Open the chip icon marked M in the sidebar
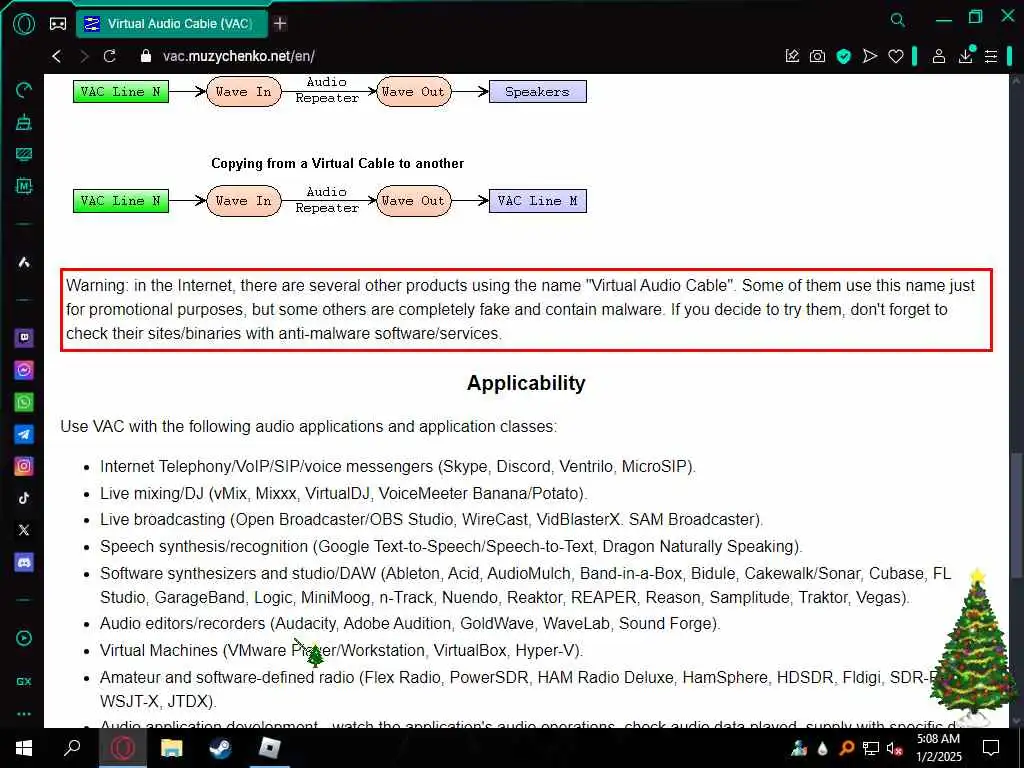The height and width of the screenshot is (768, 1024). (24, 186)
